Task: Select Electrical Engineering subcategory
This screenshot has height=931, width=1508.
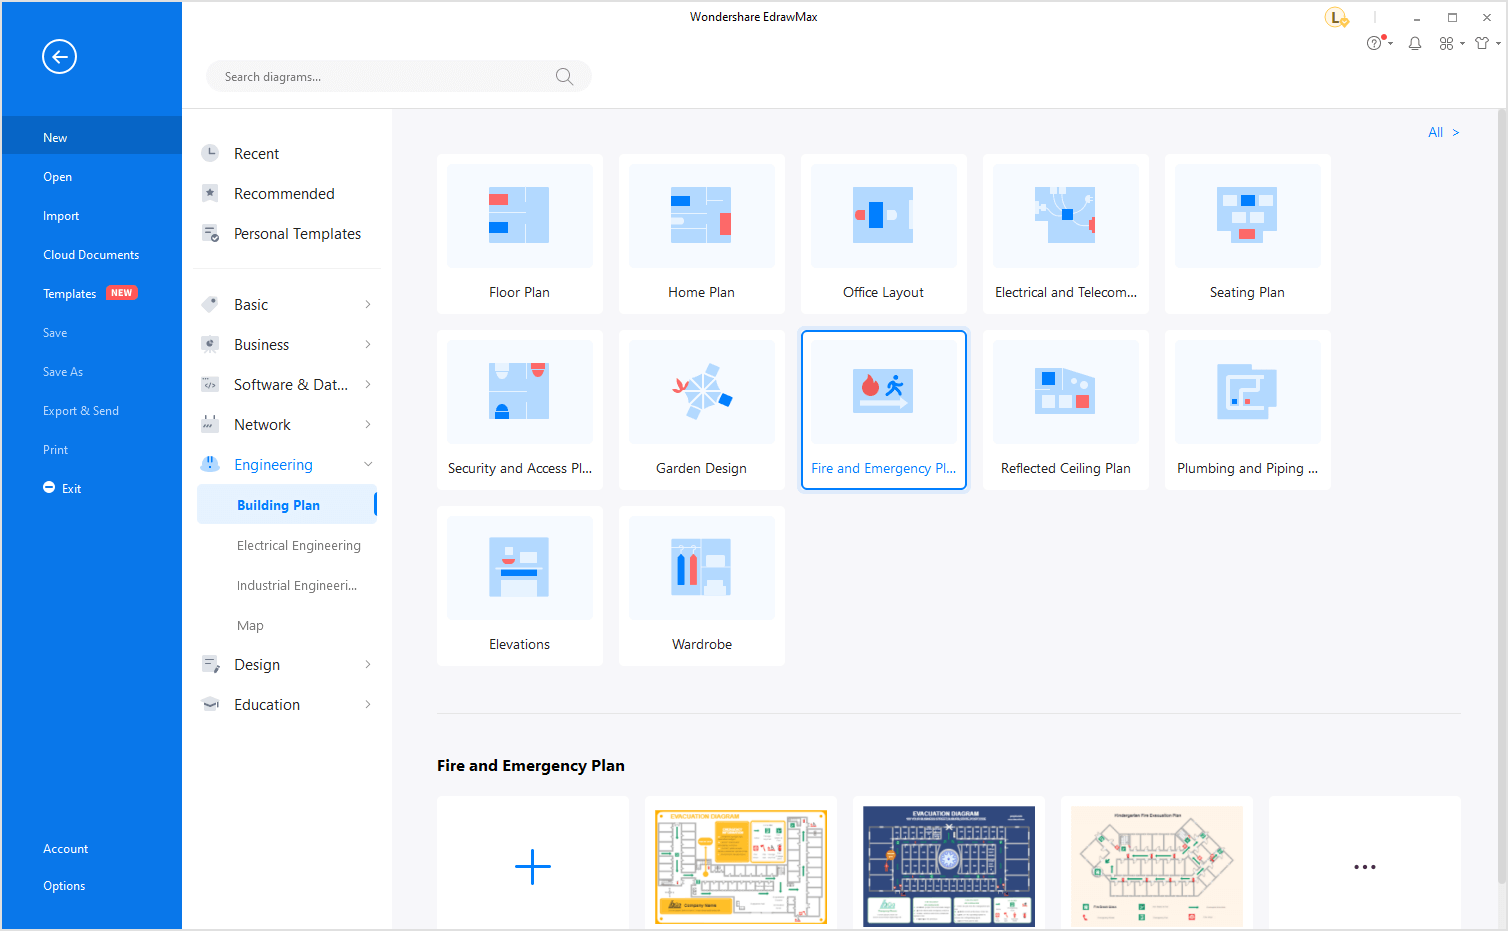Action: (298, 545)
